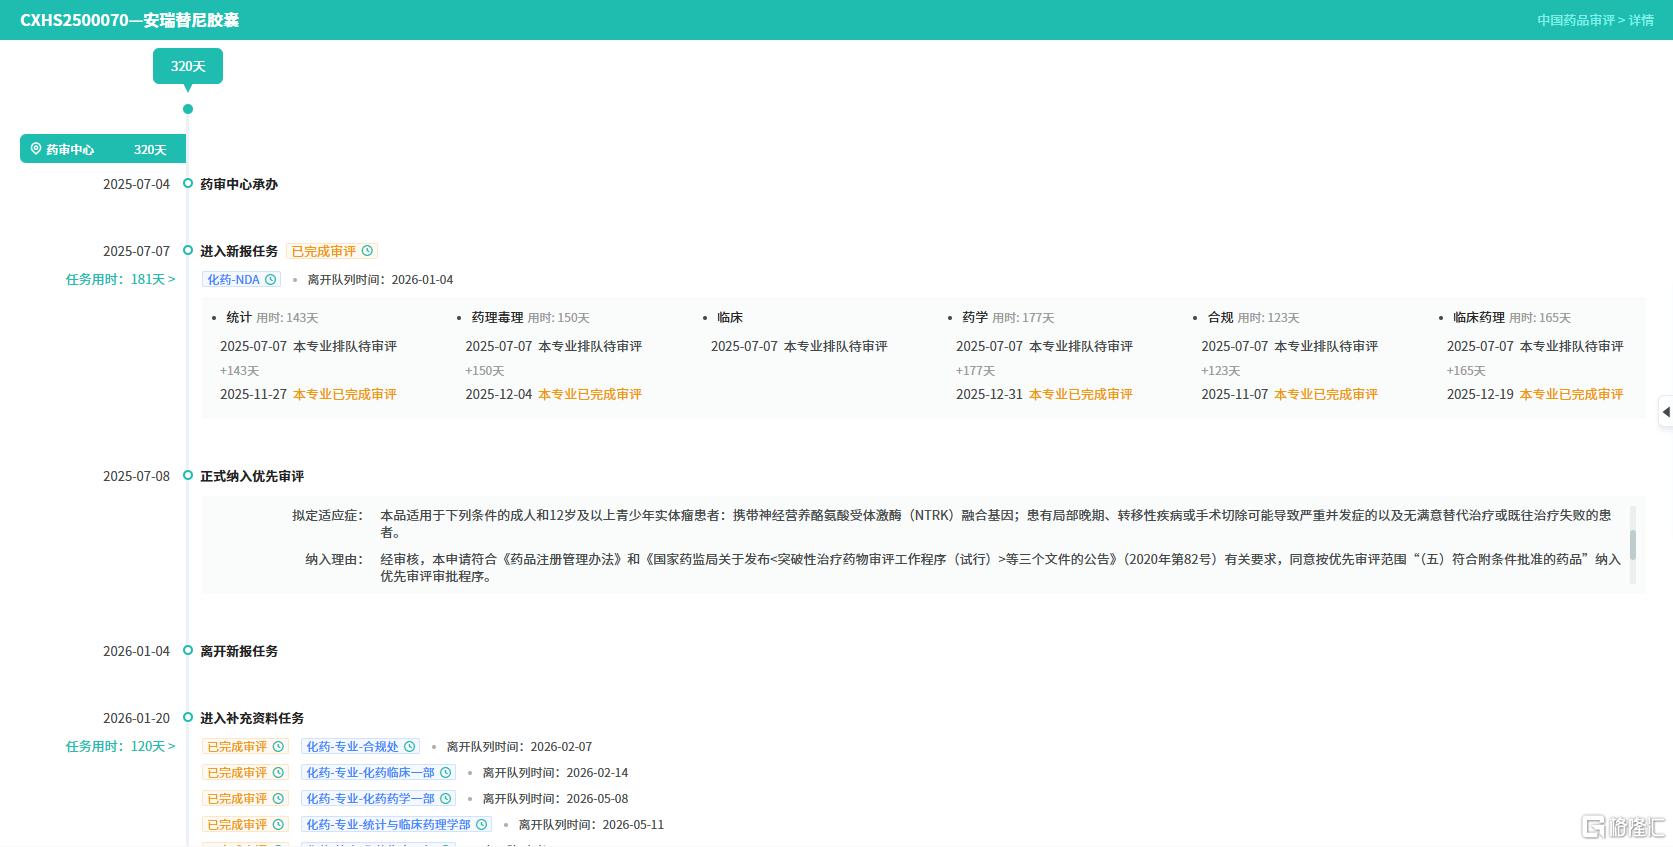Click the scrollbar in the 优先审评 details box
The width and height of the screenshot is (1673, 847).
click(1633, 545)
